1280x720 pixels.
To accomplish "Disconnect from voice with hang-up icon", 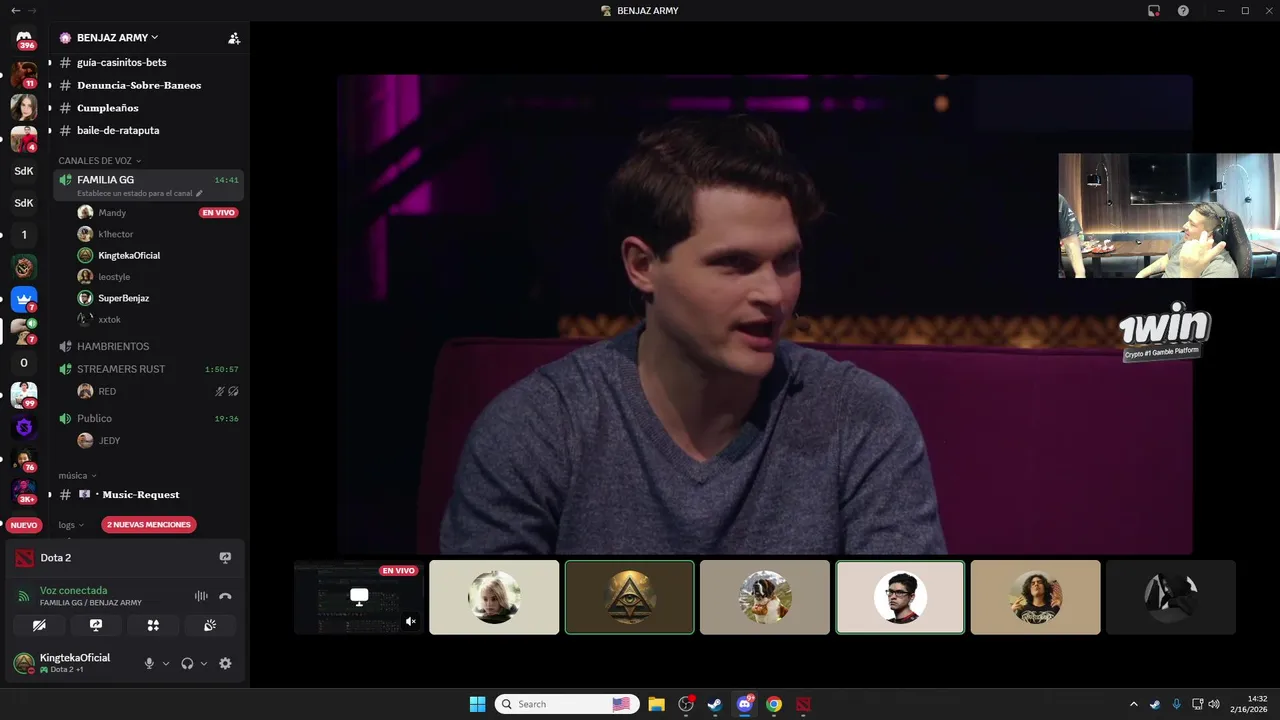I will tap(225, 596).
